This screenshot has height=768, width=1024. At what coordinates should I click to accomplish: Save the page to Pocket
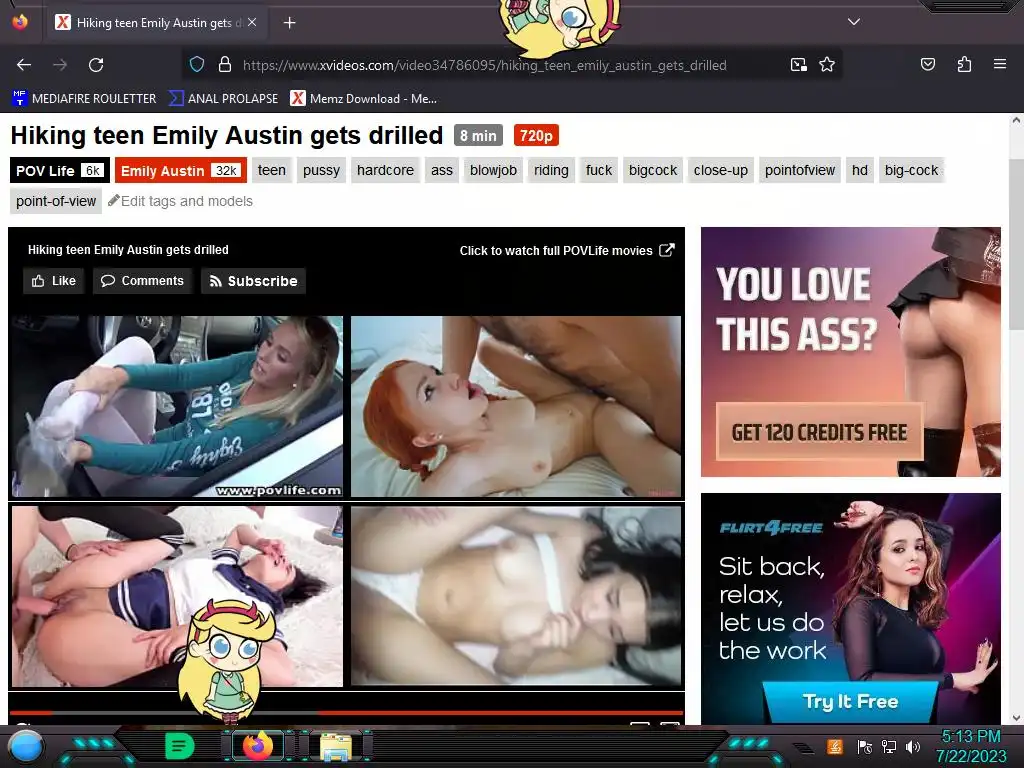(x=928, y=64)
